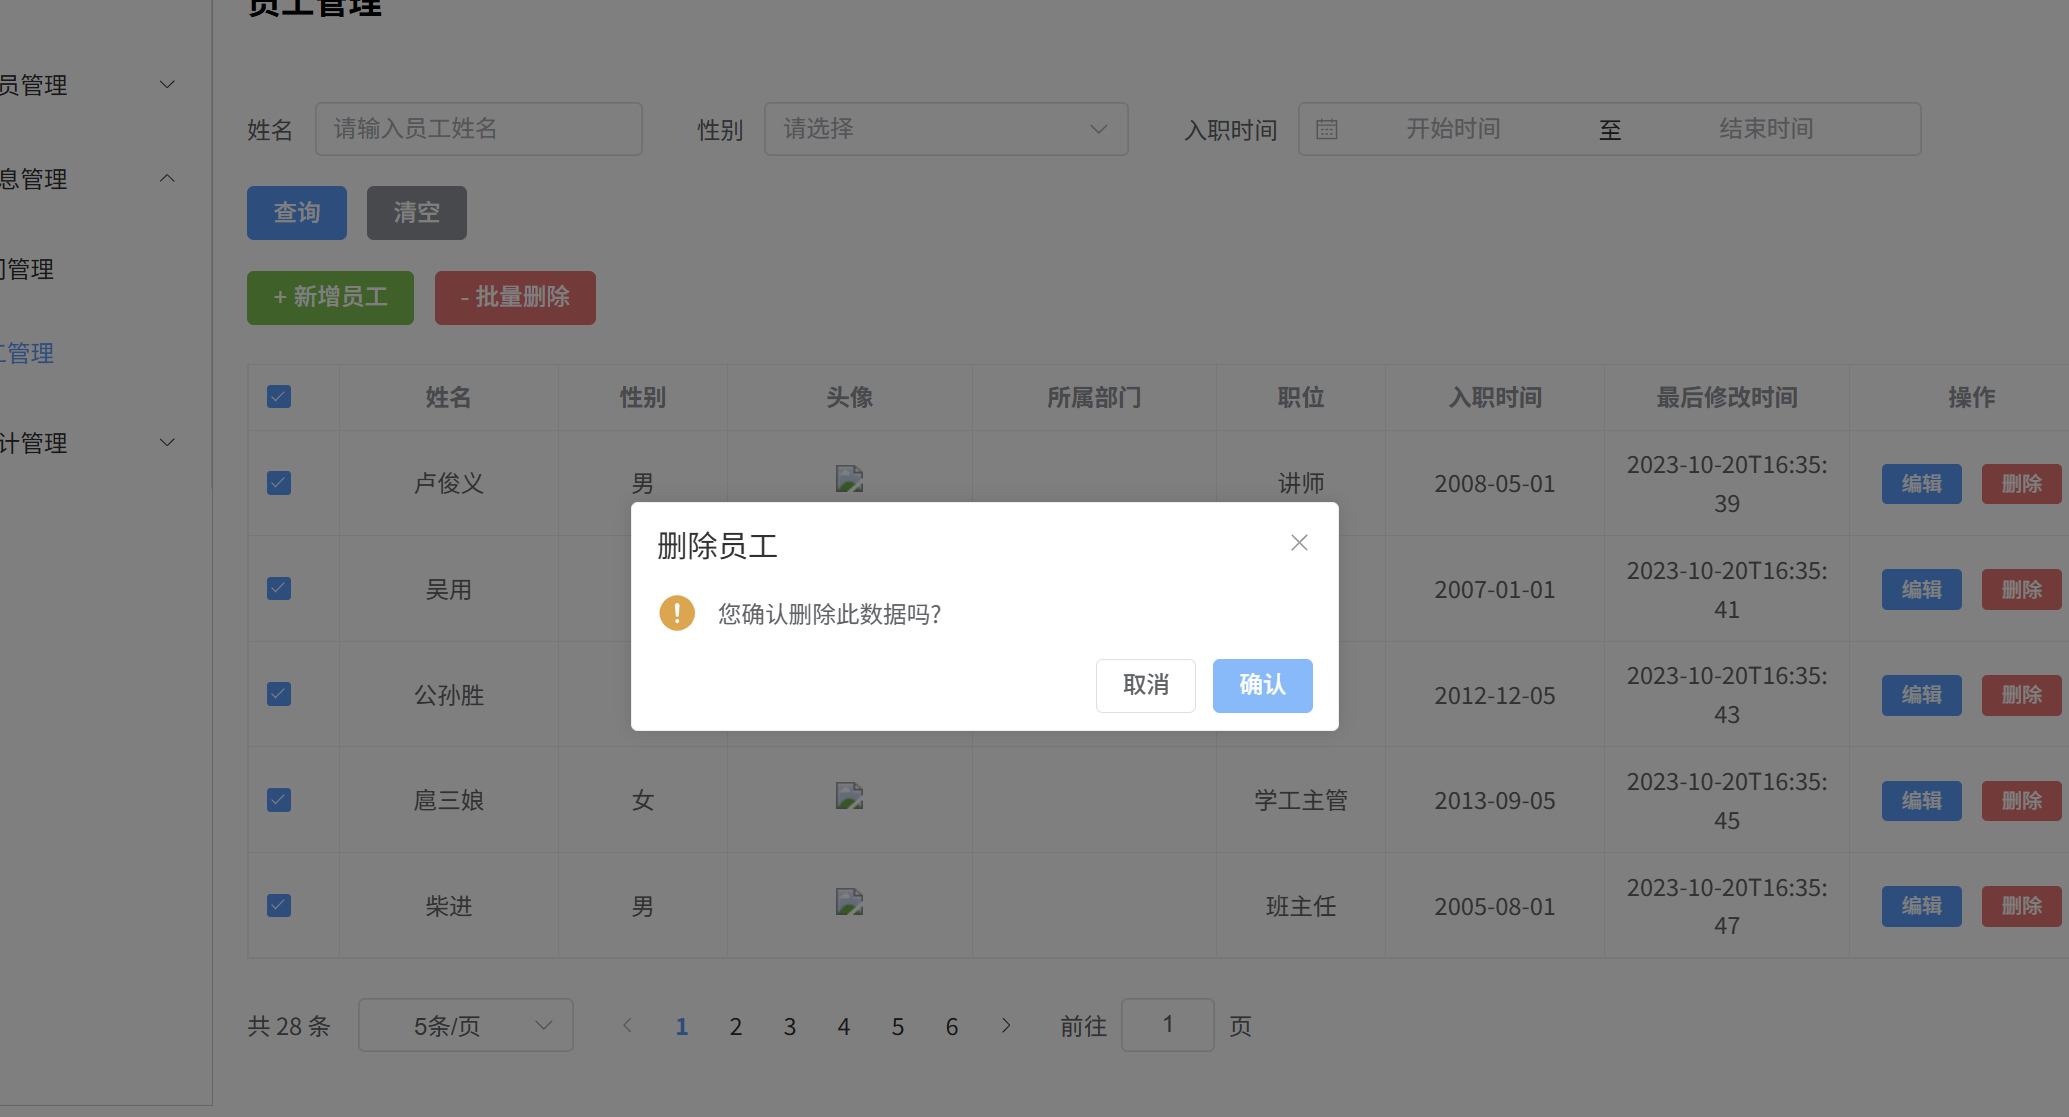
Task: Close the 删除员工 dialog with X icon
Action: 1299,543
